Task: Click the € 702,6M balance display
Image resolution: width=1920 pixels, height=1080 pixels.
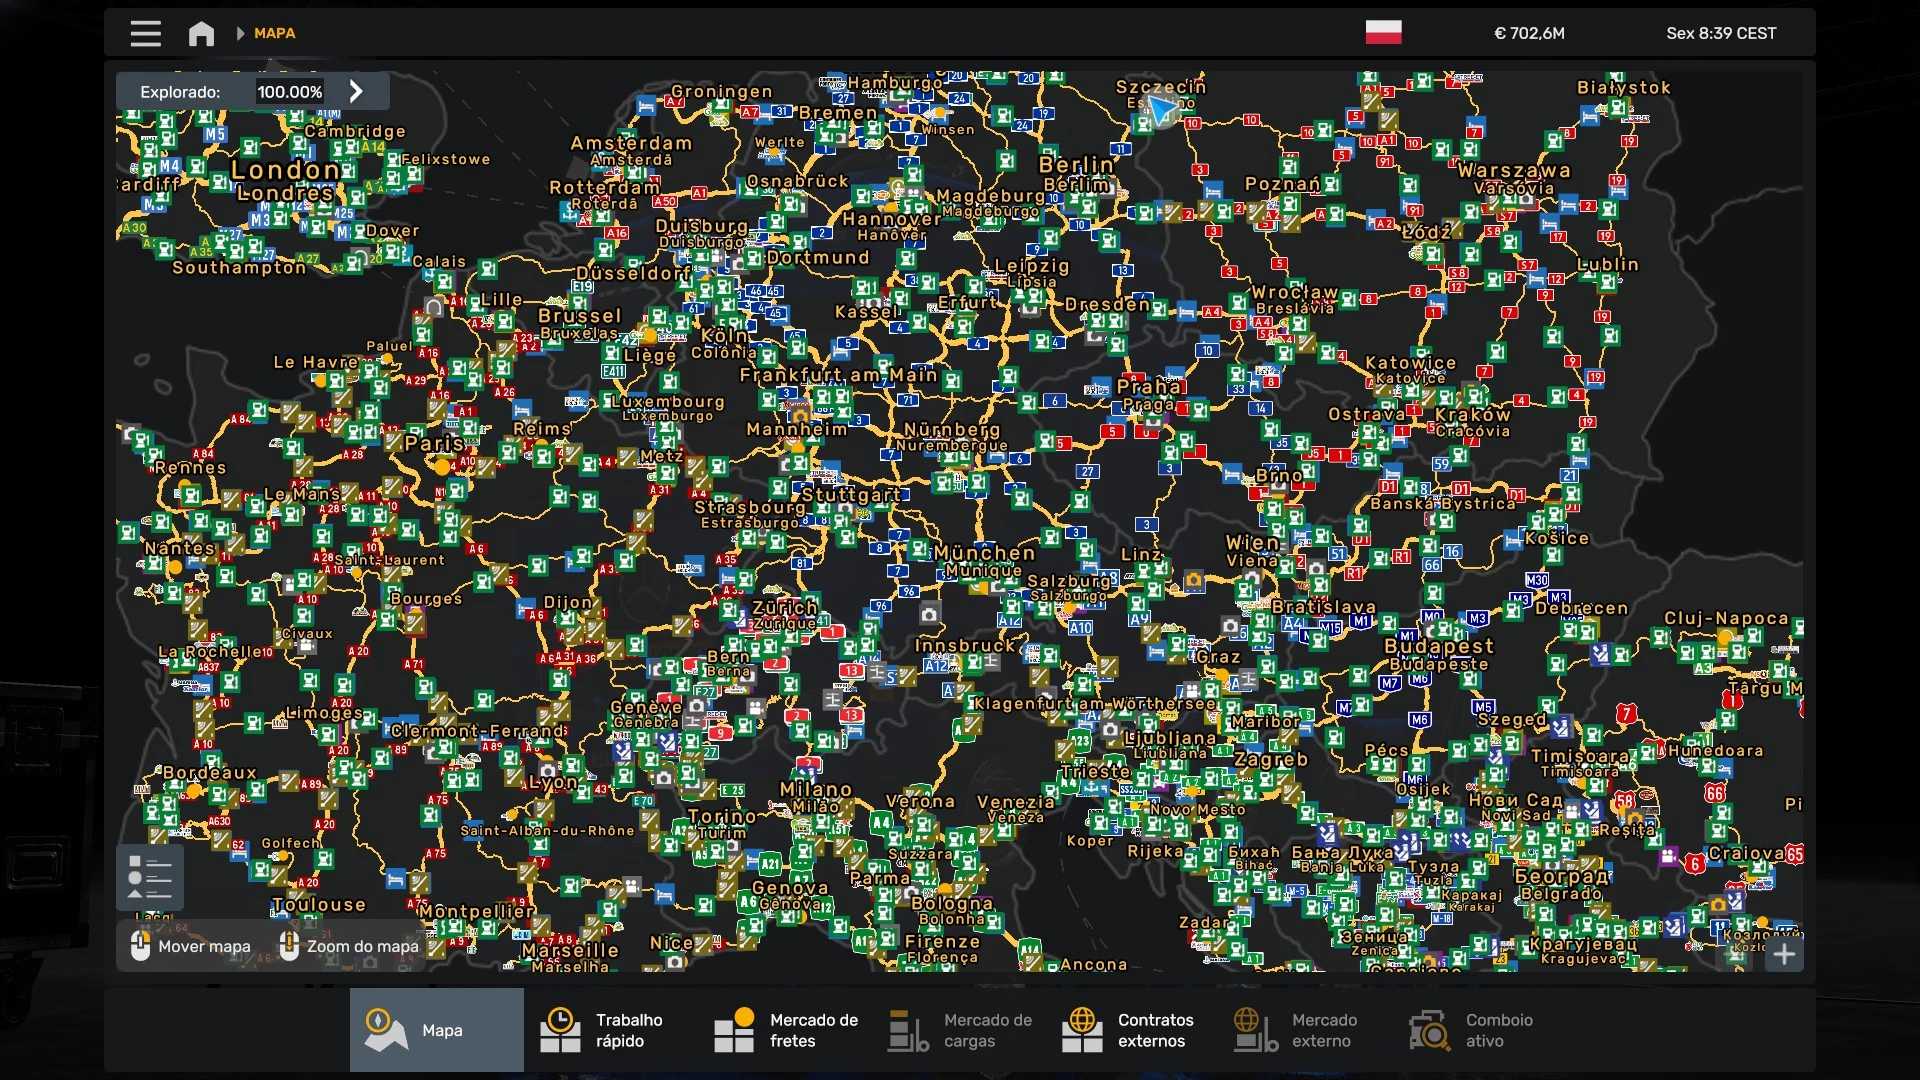Action: 1529,33
